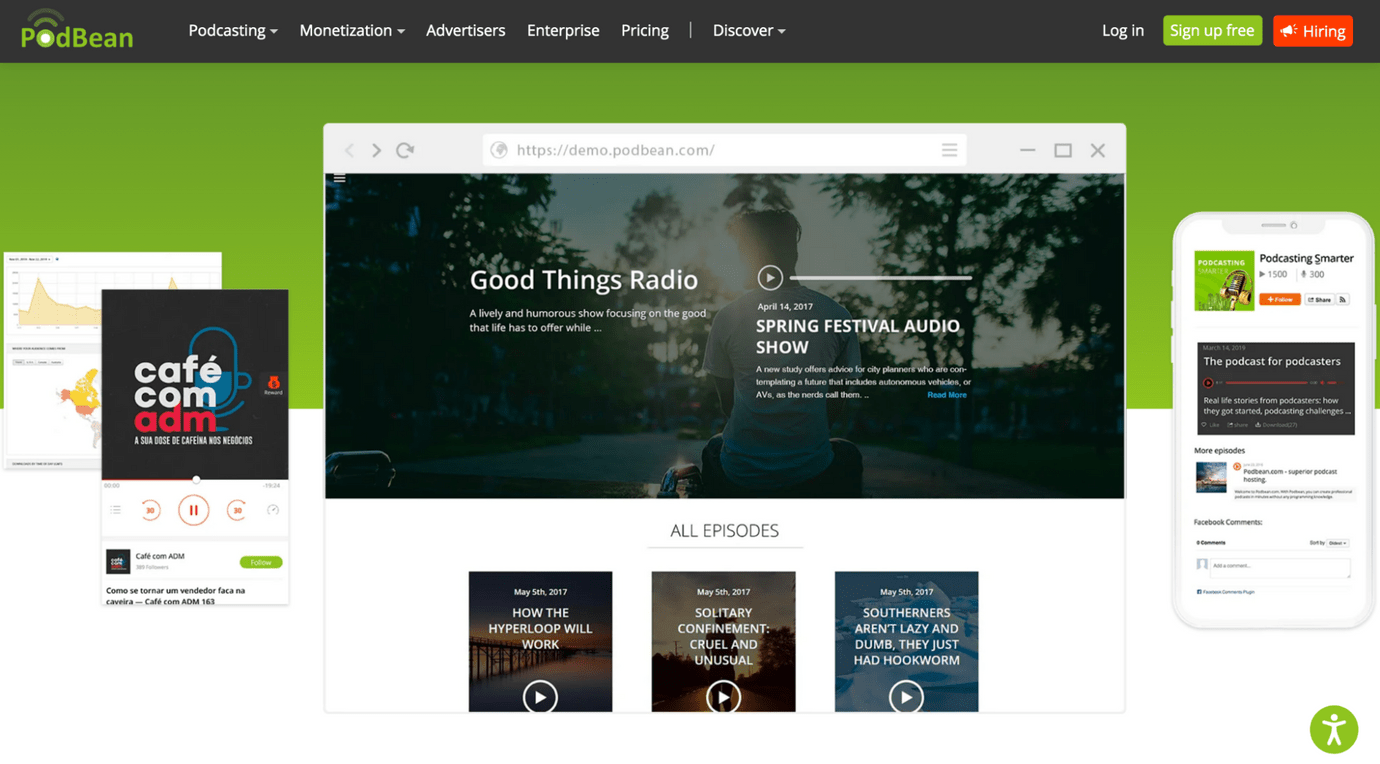Open the Facebook Comments Plugin link
Viewport: 1380px width, 764px height.
pos(1226,592)
